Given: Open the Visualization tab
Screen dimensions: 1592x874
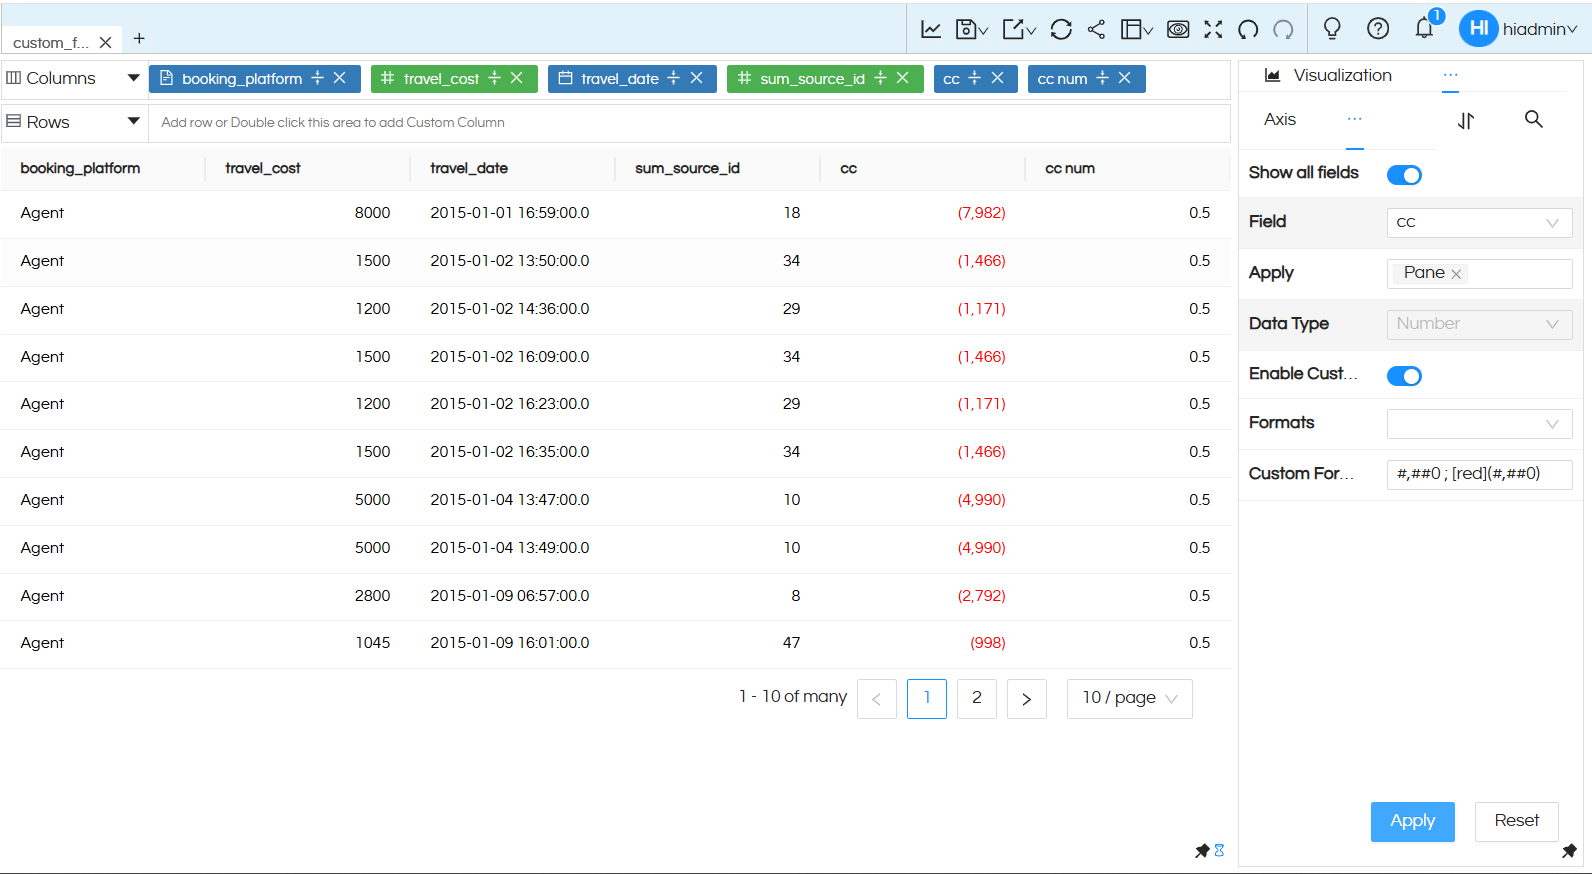Looking at the screenshot, I should [1328, 75].
